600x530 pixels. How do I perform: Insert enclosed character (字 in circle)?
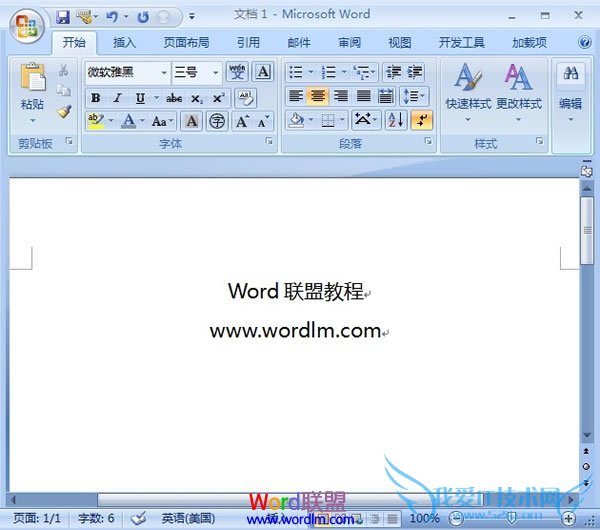coord(217,122)
